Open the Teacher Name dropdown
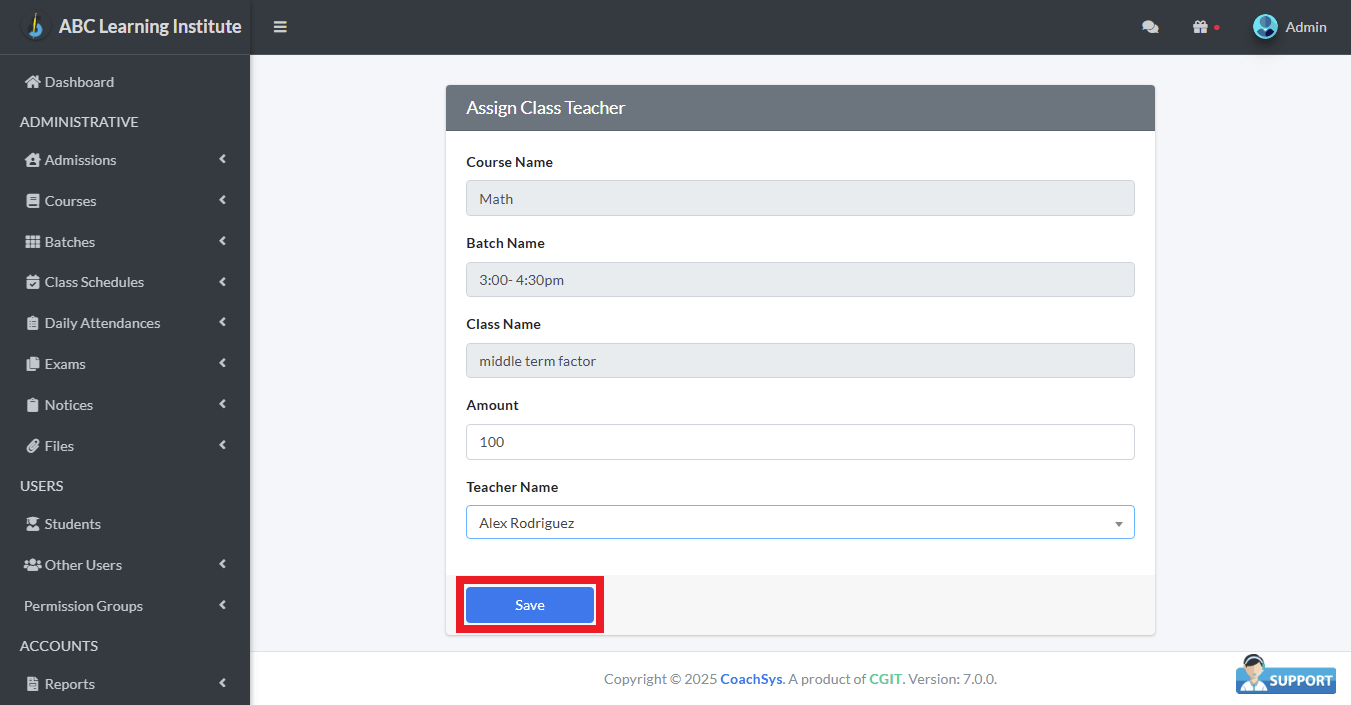 pos(800,522)
